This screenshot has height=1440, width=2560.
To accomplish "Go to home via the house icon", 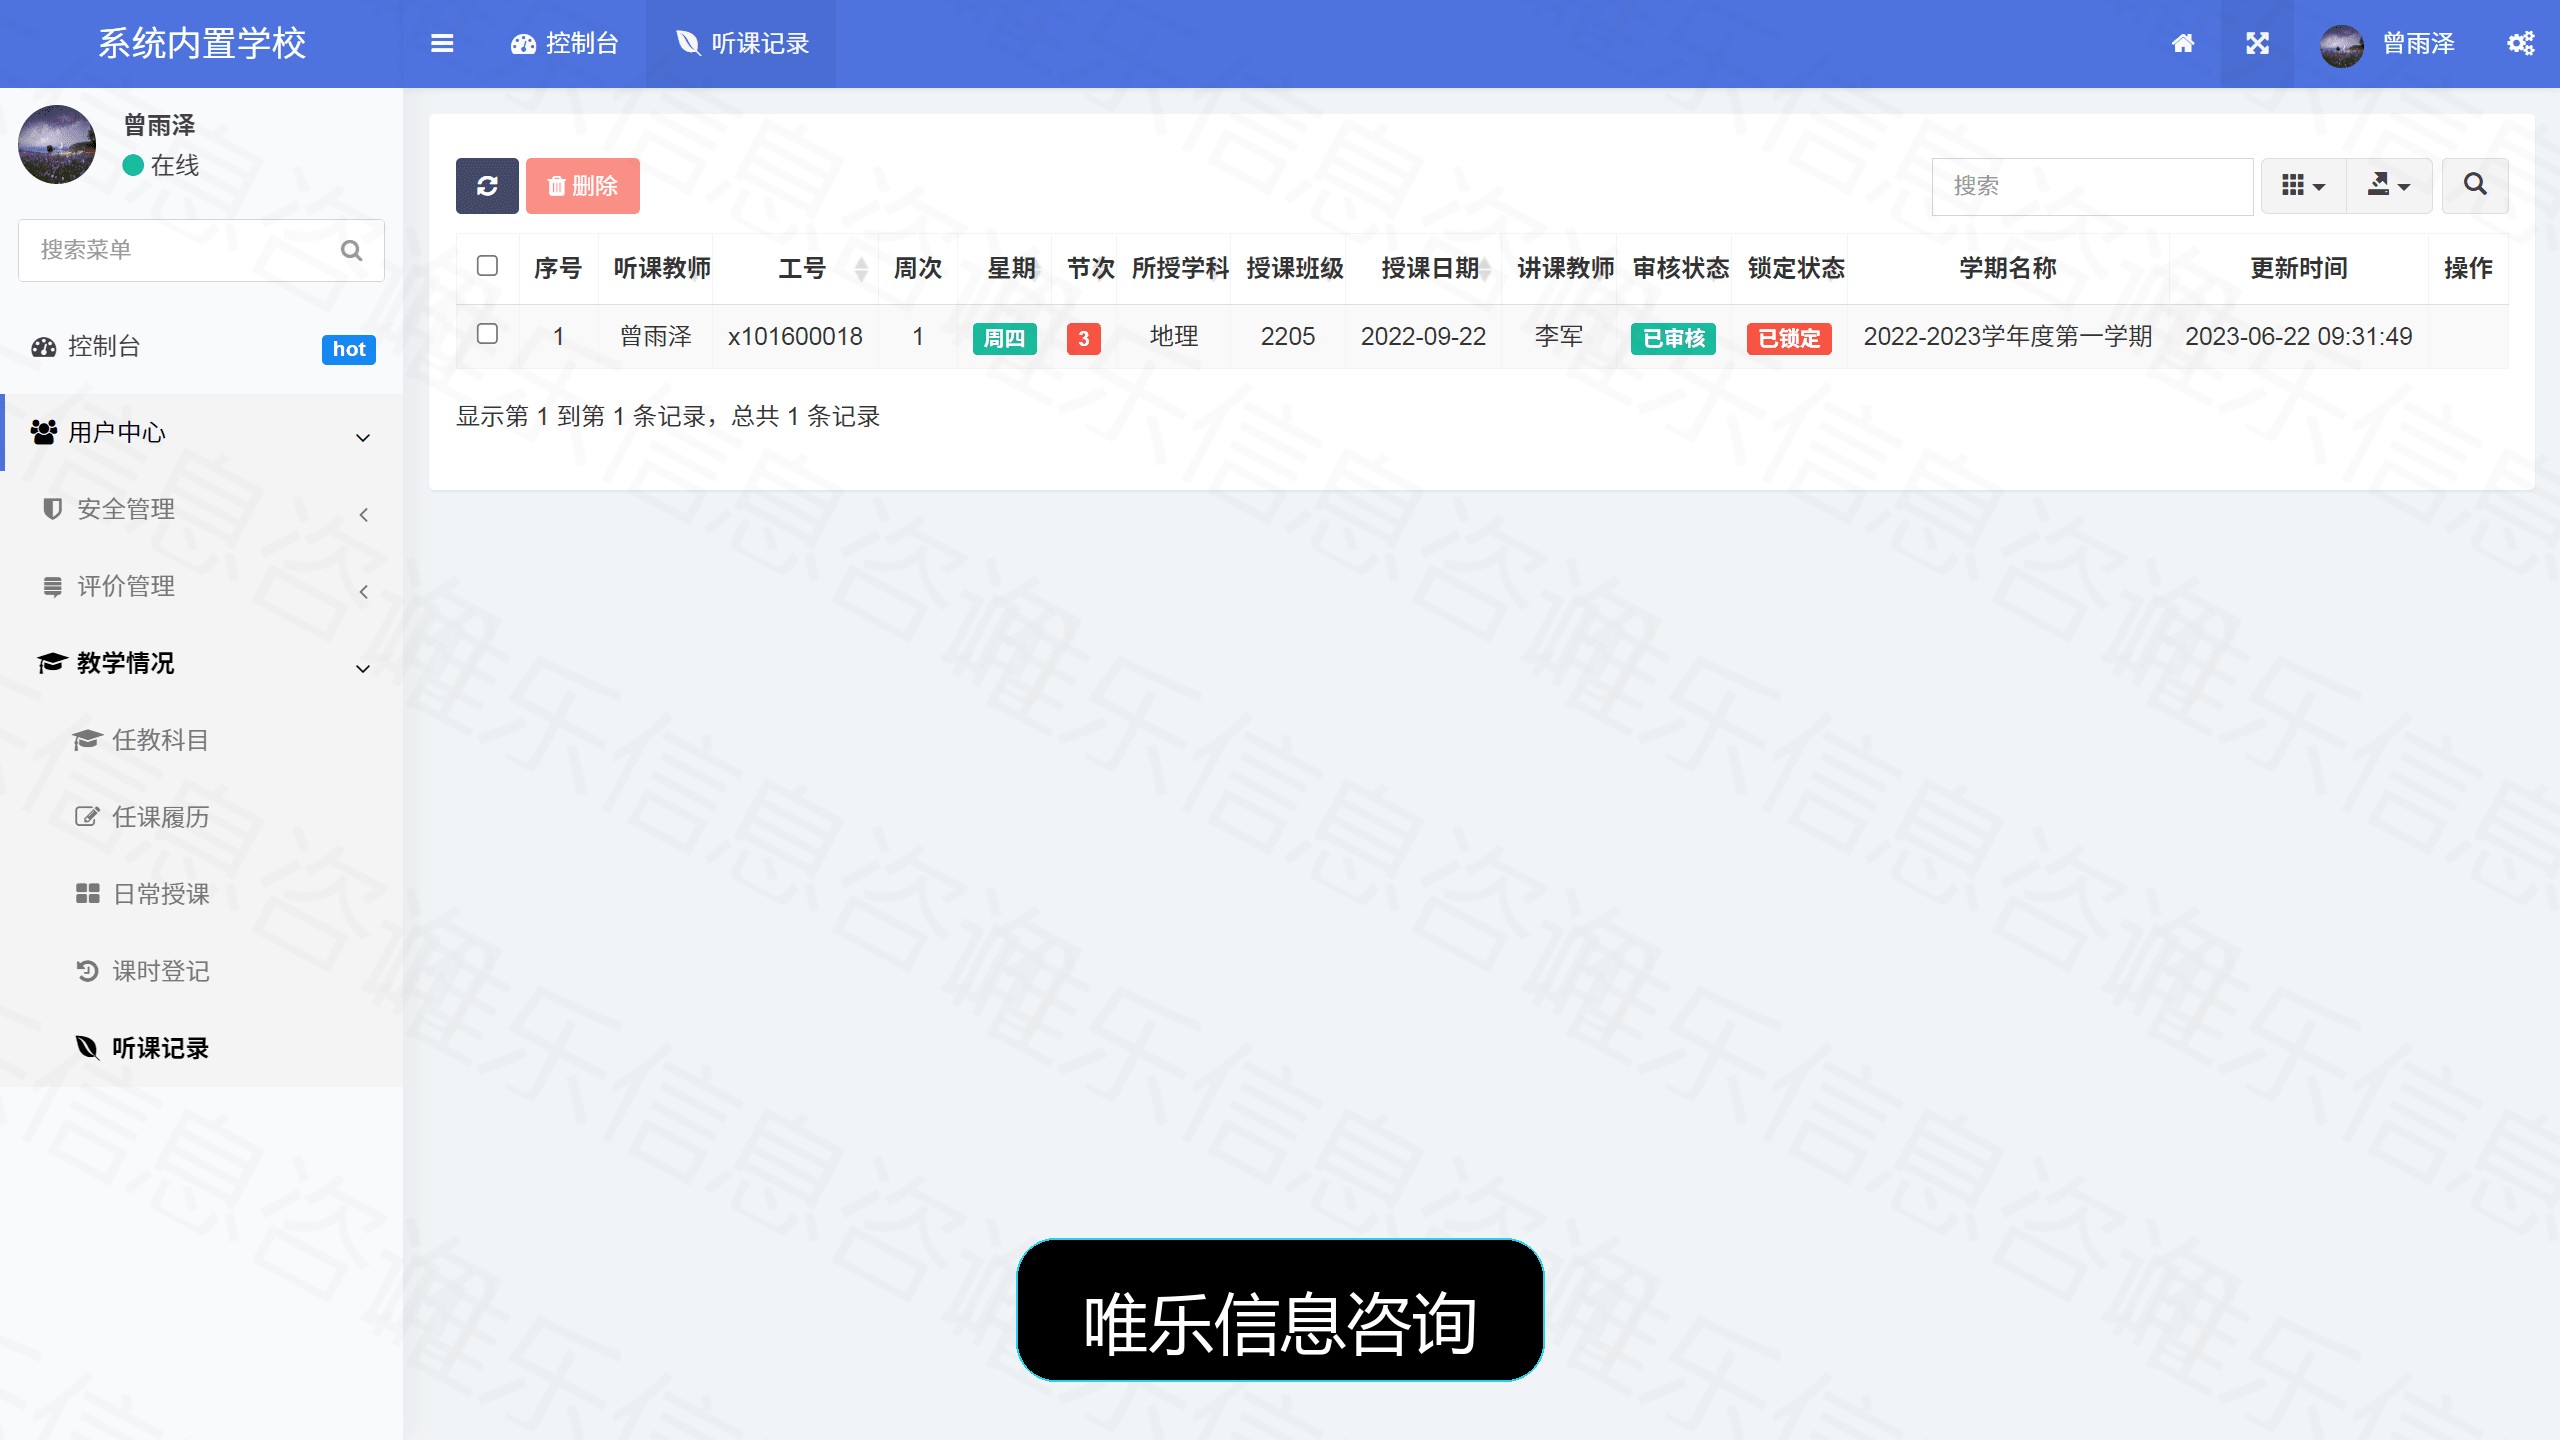I will 2183,43.
